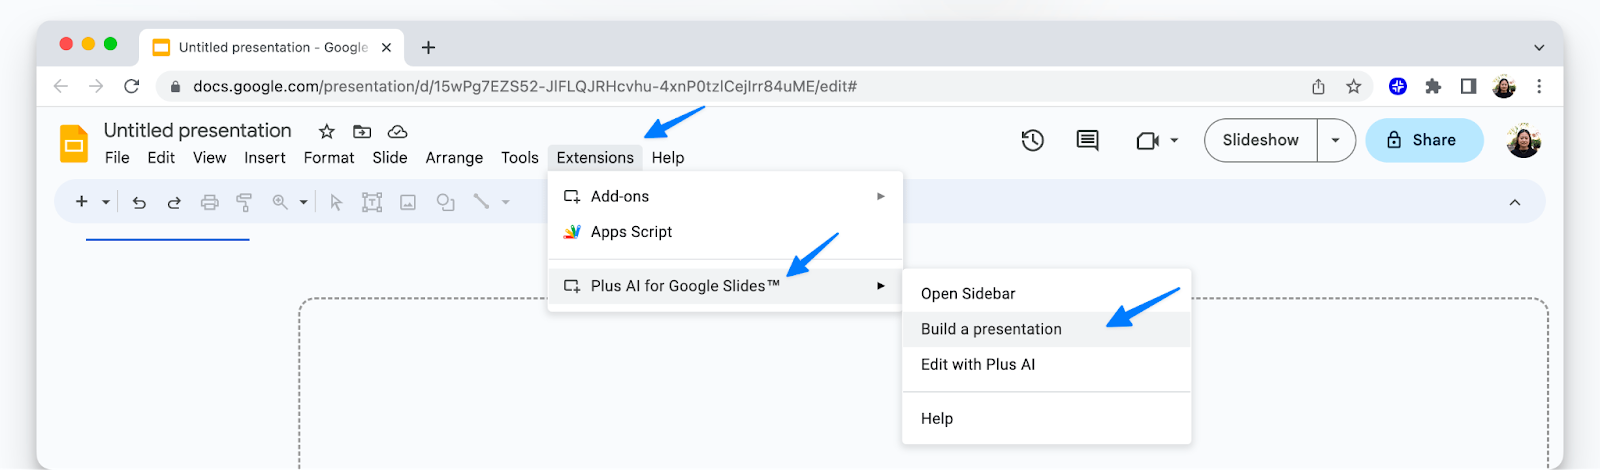Open the zoom level dropdown arrow
Screen dimensions: 1600x470
[303, 202]
